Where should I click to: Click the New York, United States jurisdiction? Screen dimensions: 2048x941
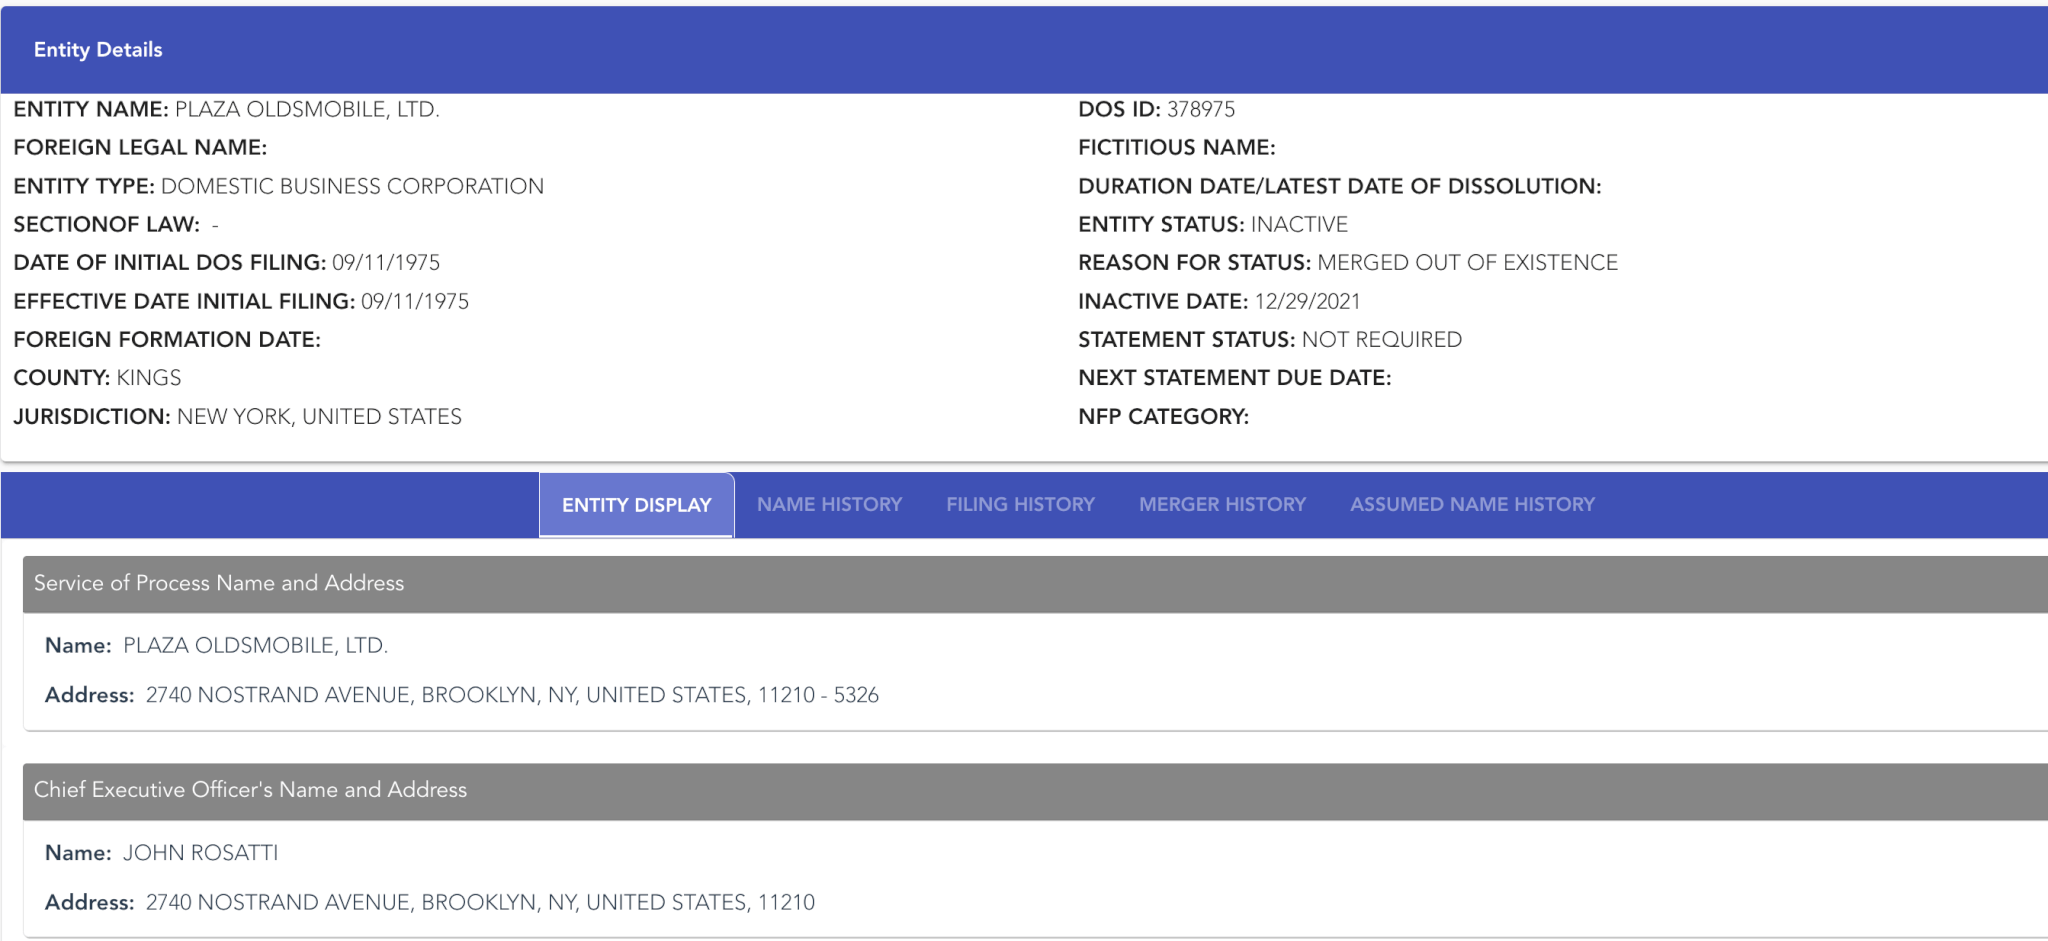pyautogui.click(x=319, y=416)
